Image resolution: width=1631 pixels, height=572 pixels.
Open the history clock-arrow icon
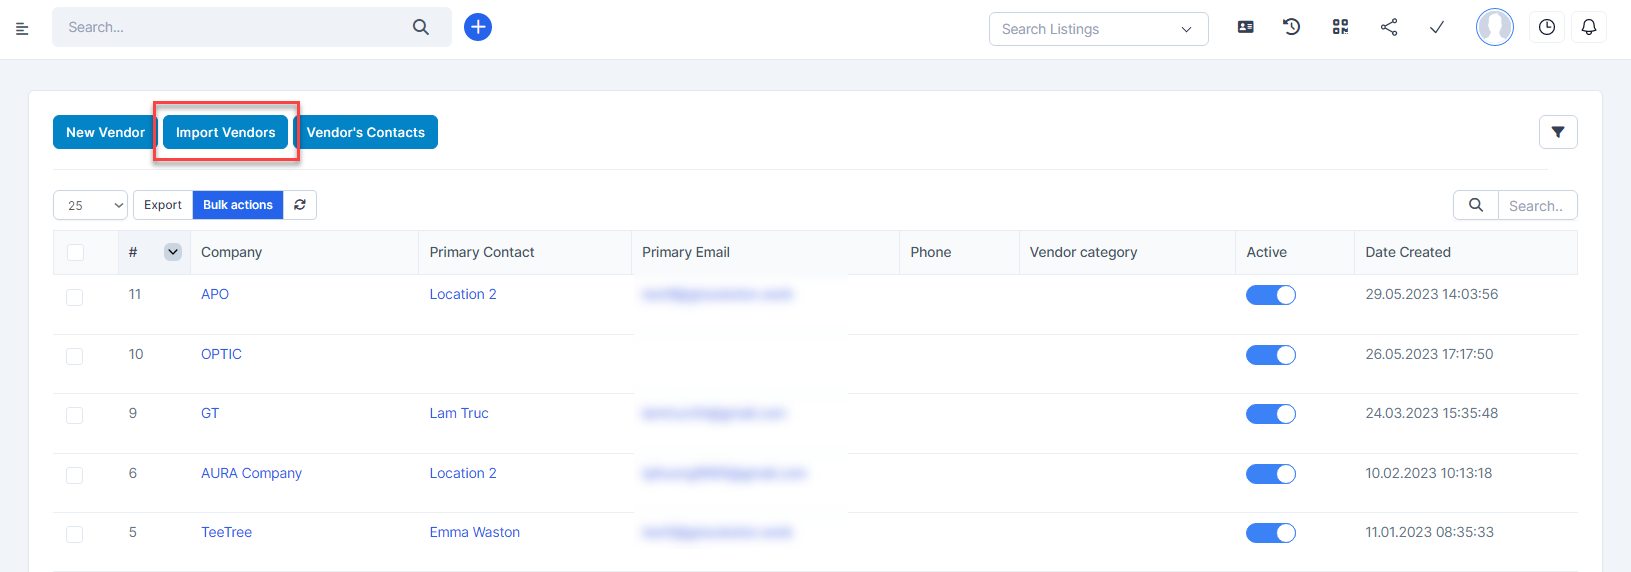(x=1292, y=27)
